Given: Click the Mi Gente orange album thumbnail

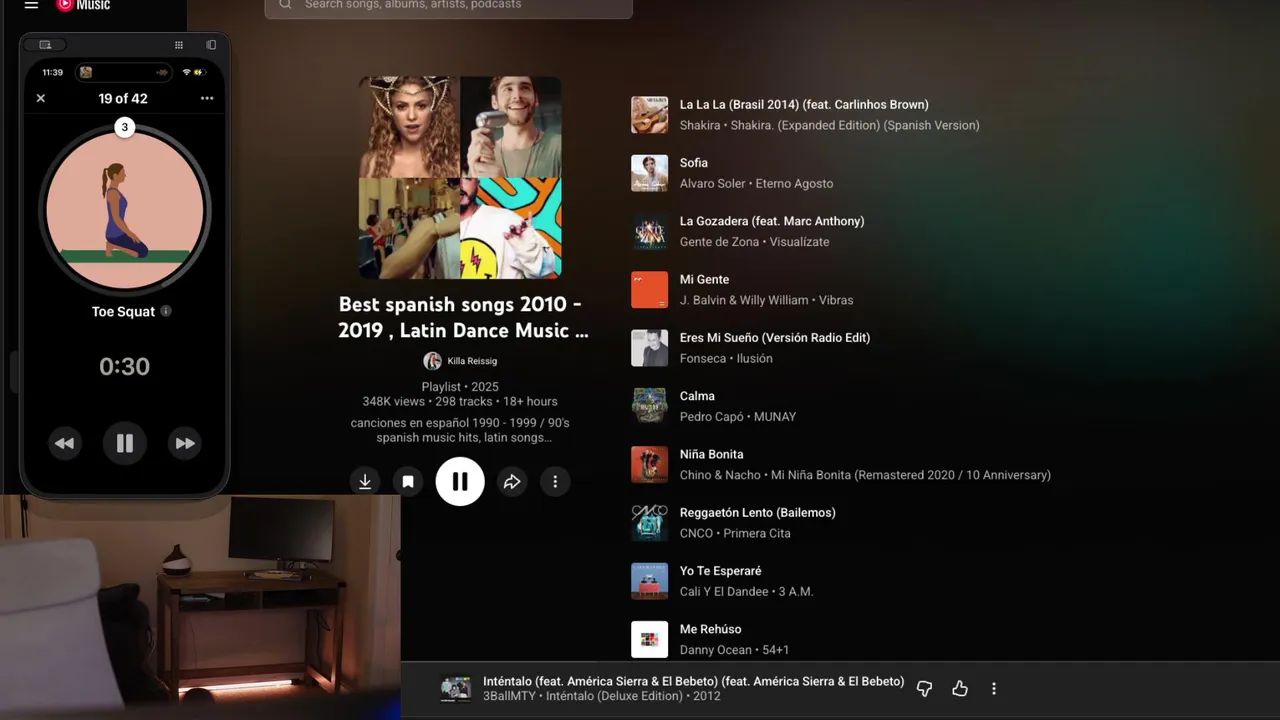Looking at the screenshot, I should tap(649, 290).
